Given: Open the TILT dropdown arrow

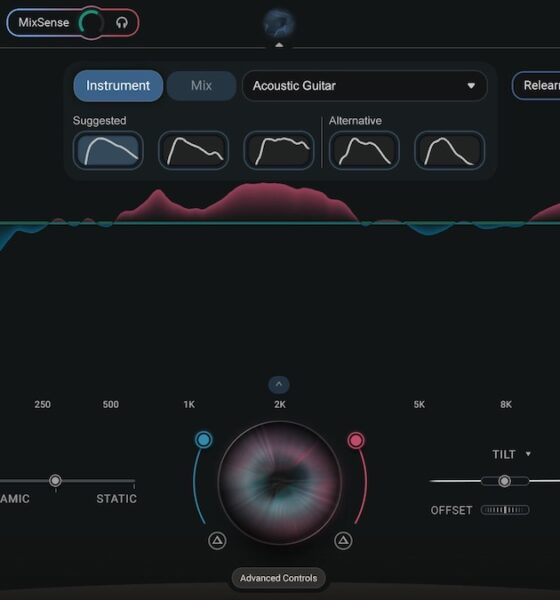Looking at the screenshot, I should 528,454.
